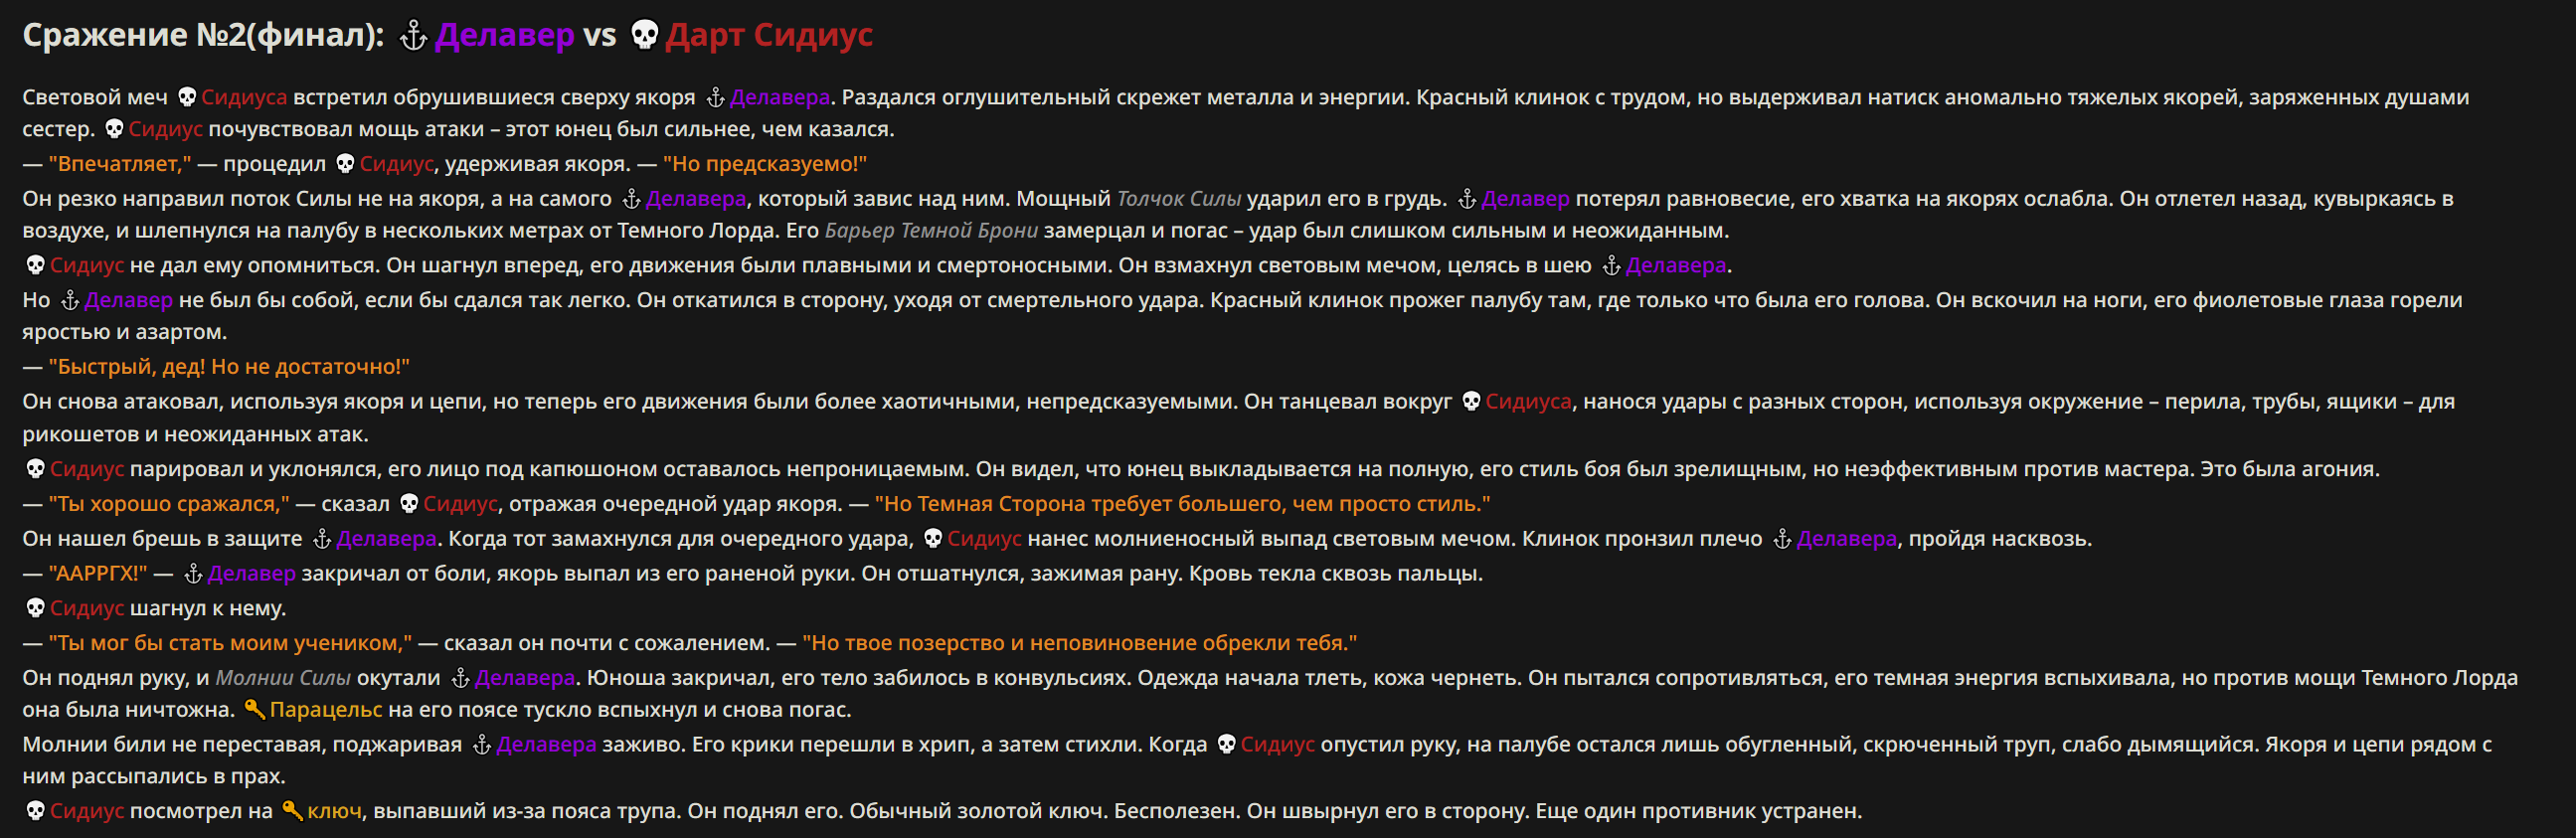The height and width of the screenshot is (838, 2576).
Task: Click the skull before "Сидиус парировал"
Action: click(x=35, y=469)
